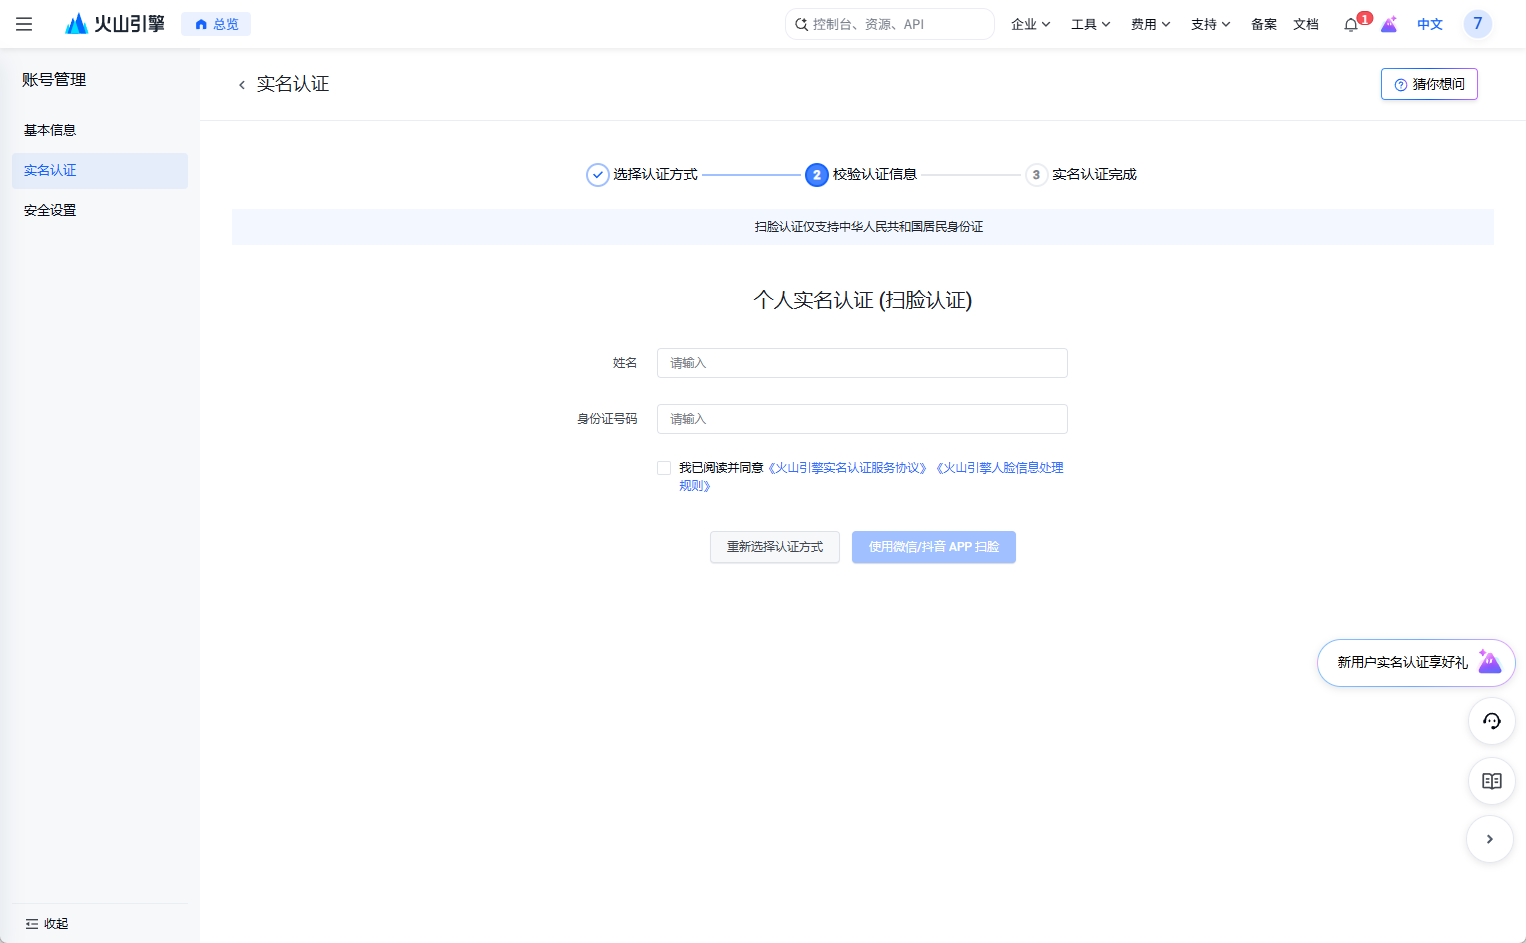Switch language via 中文
The image size is (1526, 943).
1430,24
